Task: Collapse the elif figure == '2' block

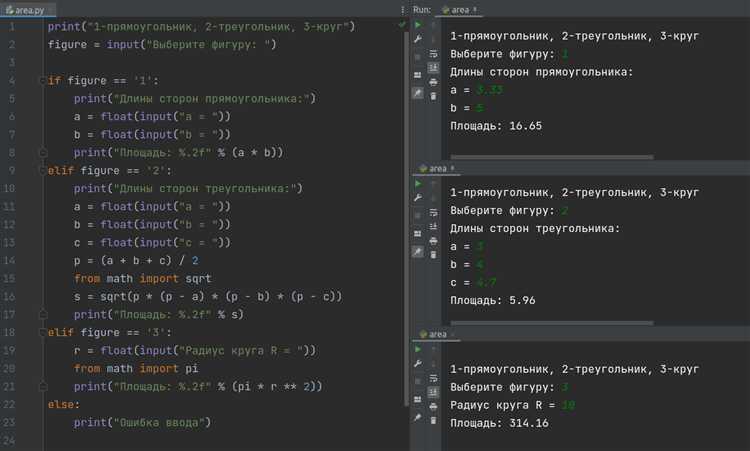Action: (43, 170)
